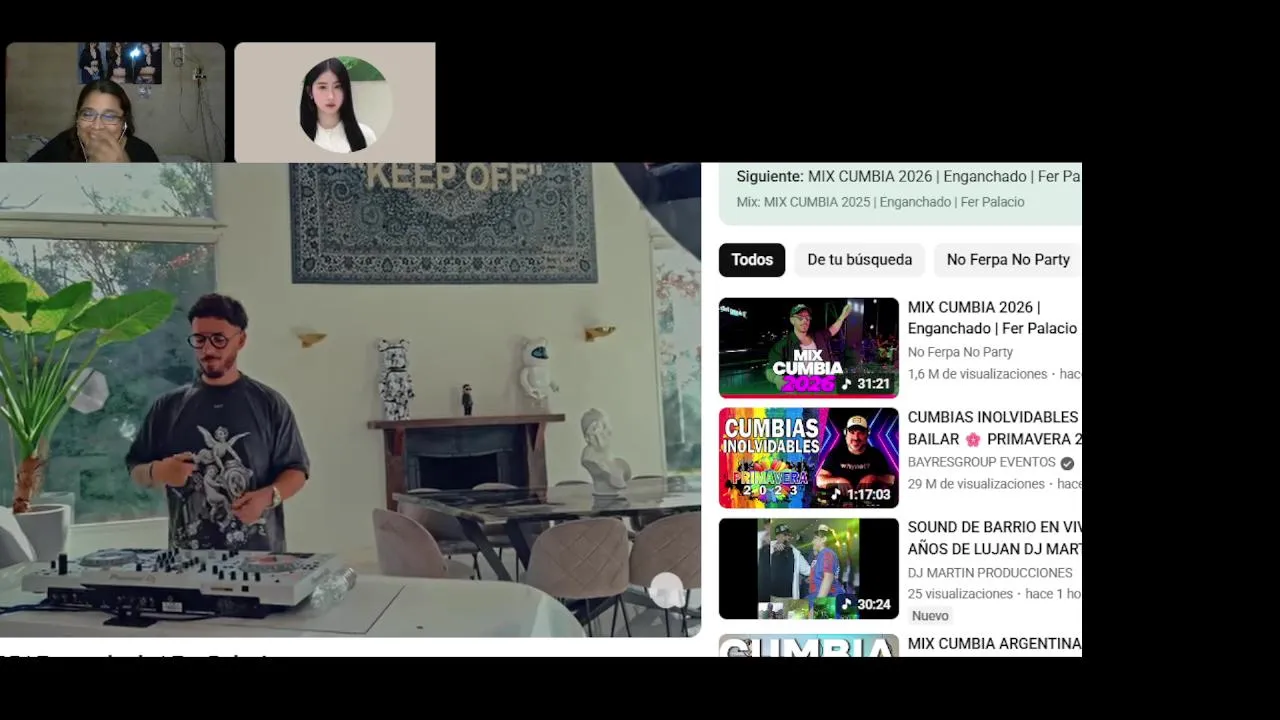Click title "MIX CUMBIA 2026 | Enganchado | Fer Palacio"
The height and width of the screenshot is (720, 1280).
coord(994,318)
